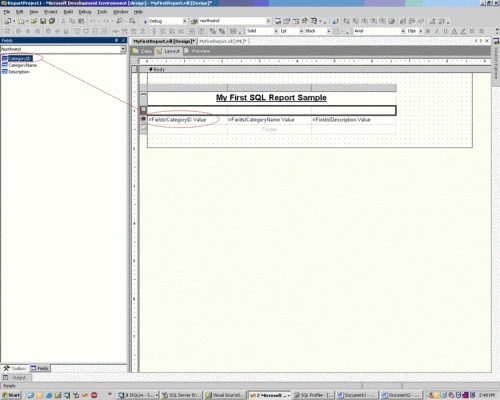Image resolution: width=500 pixels, height=400 pixels.
Task: Open the Edit menu
Action: click(x=20, y=12)
